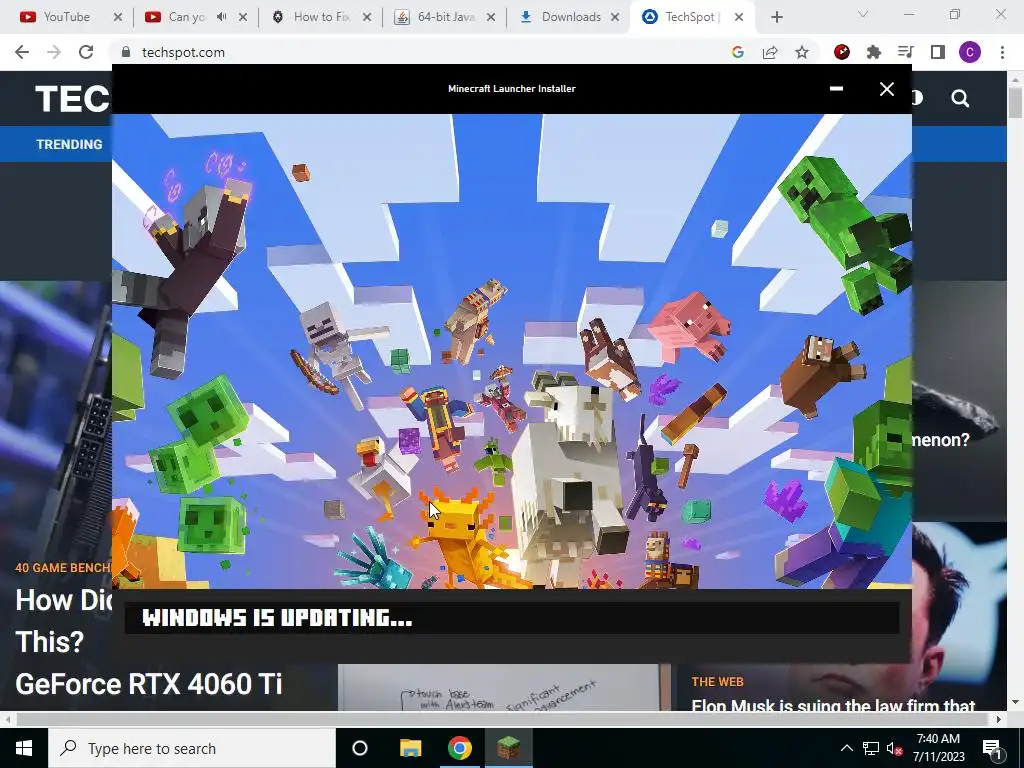Viewport: 1024px width, 768px height.
Task: Open the media controls icon
Action: click(x=905, y=52)
